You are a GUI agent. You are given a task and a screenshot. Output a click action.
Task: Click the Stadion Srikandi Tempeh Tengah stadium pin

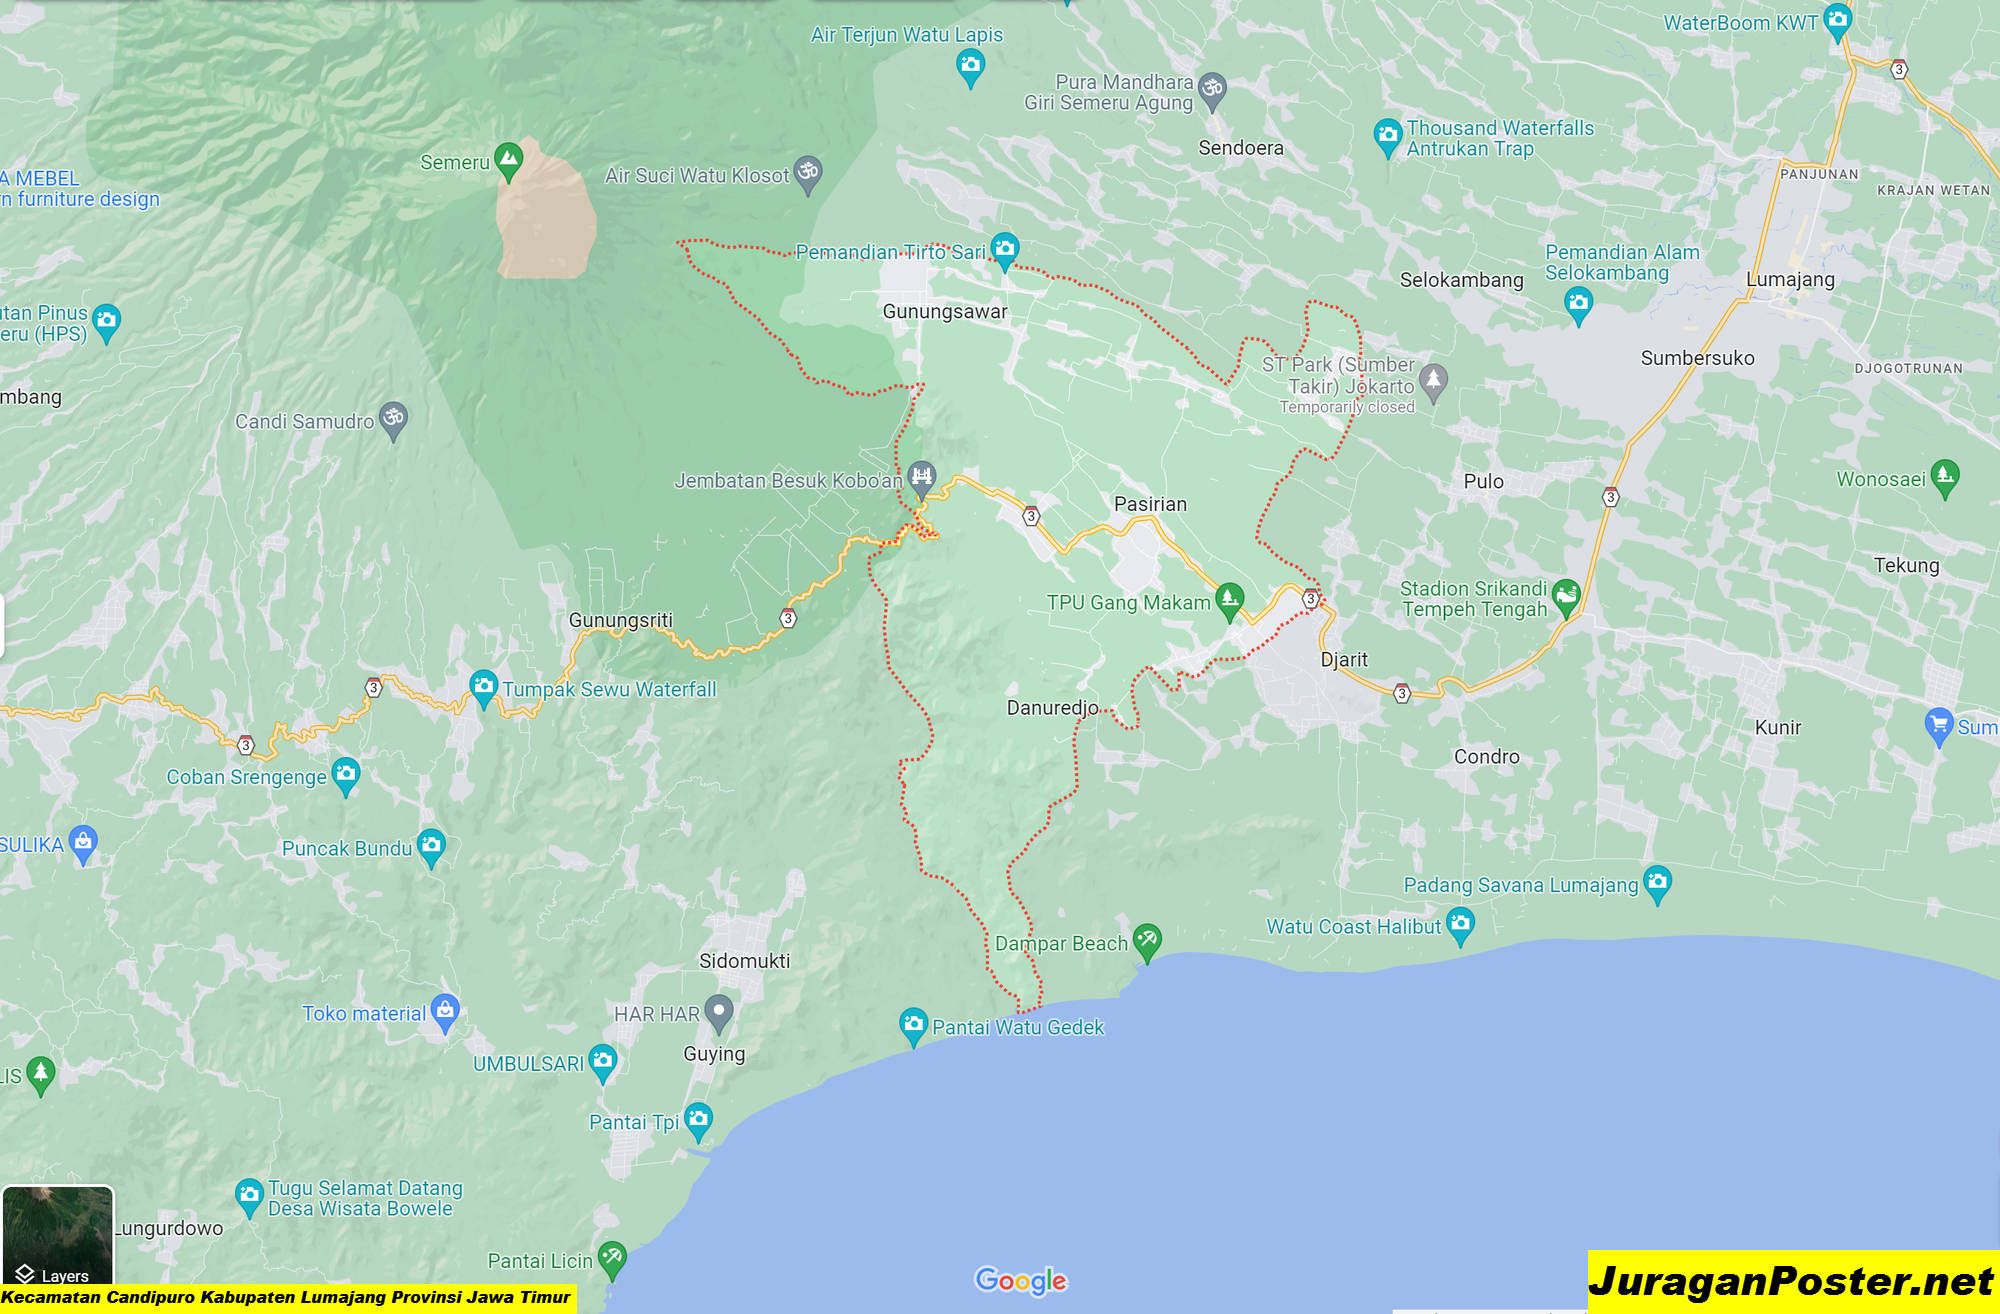[1567, 597]
